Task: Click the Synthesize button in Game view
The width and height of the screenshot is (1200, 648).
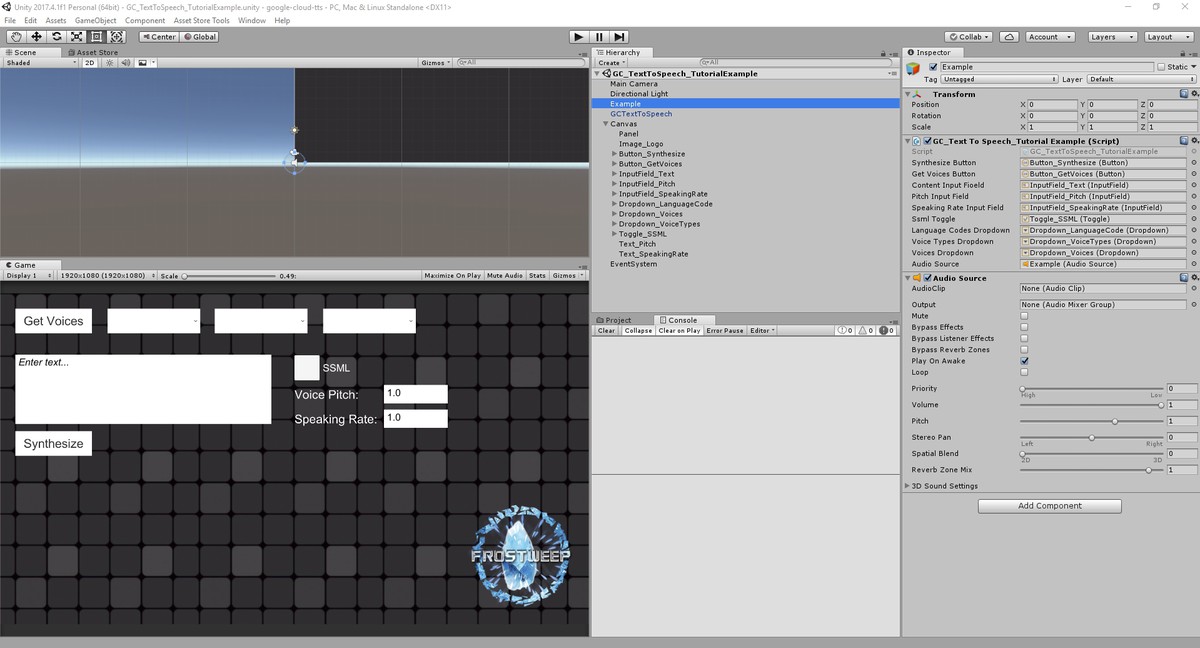Action: click(53, 443)
